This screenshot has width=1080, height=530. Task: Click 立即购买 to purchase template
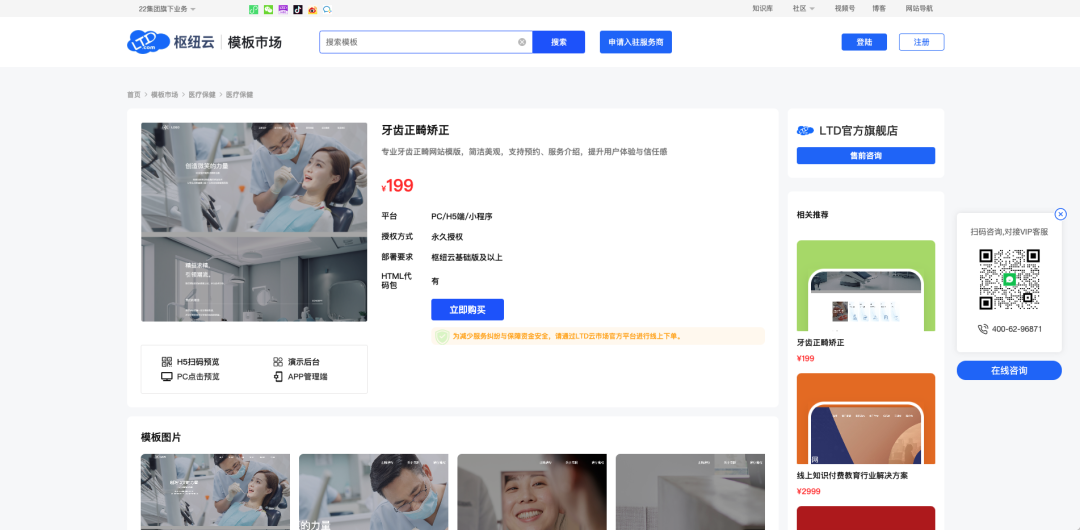point(468,309)
